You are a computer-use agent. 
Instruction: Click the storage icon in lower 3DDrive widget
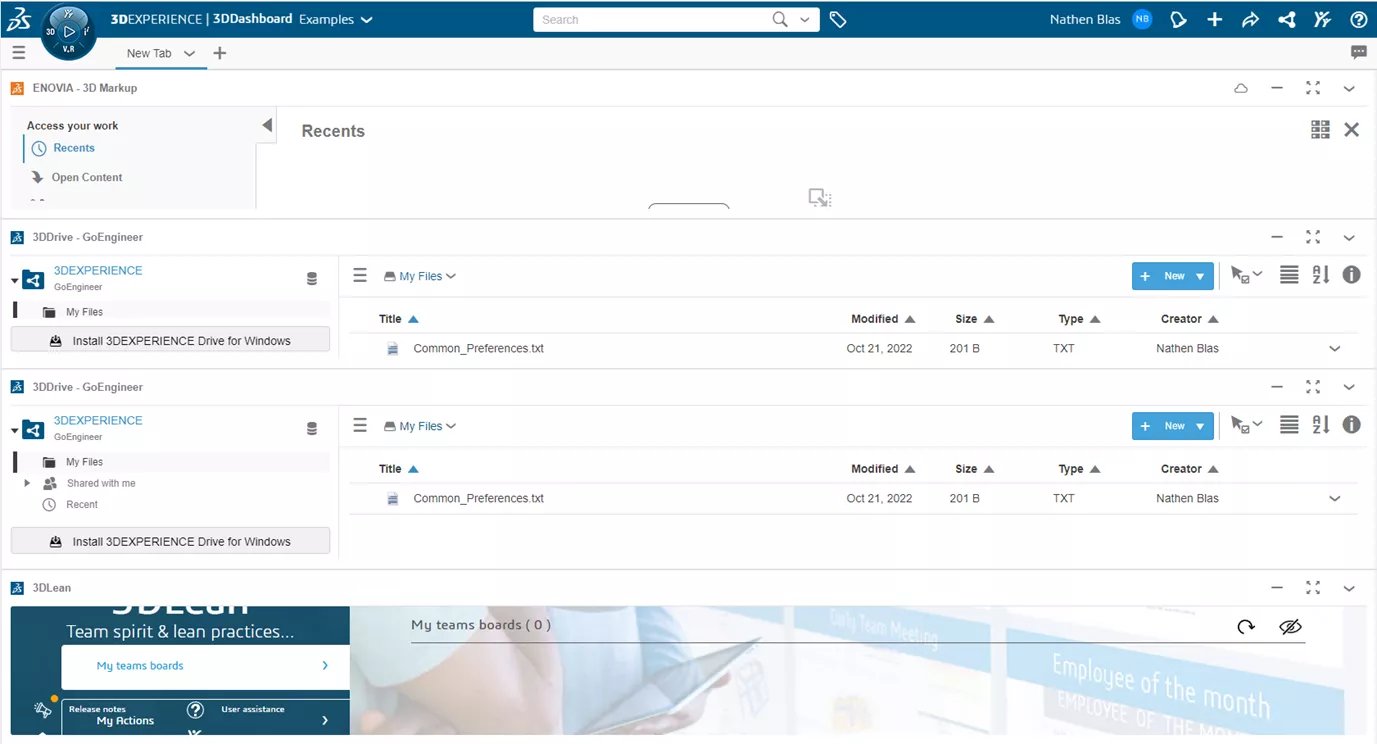312,429
